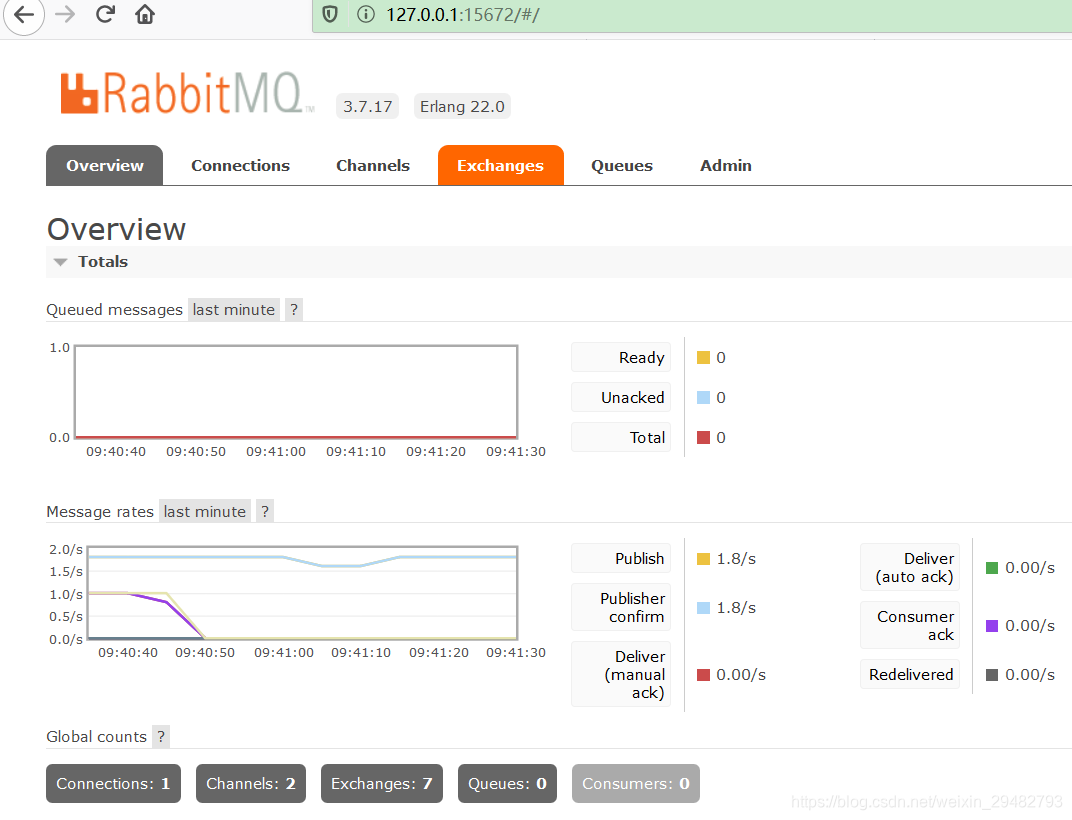
Task: Open the Overview tab
Action: pos(105,166)
